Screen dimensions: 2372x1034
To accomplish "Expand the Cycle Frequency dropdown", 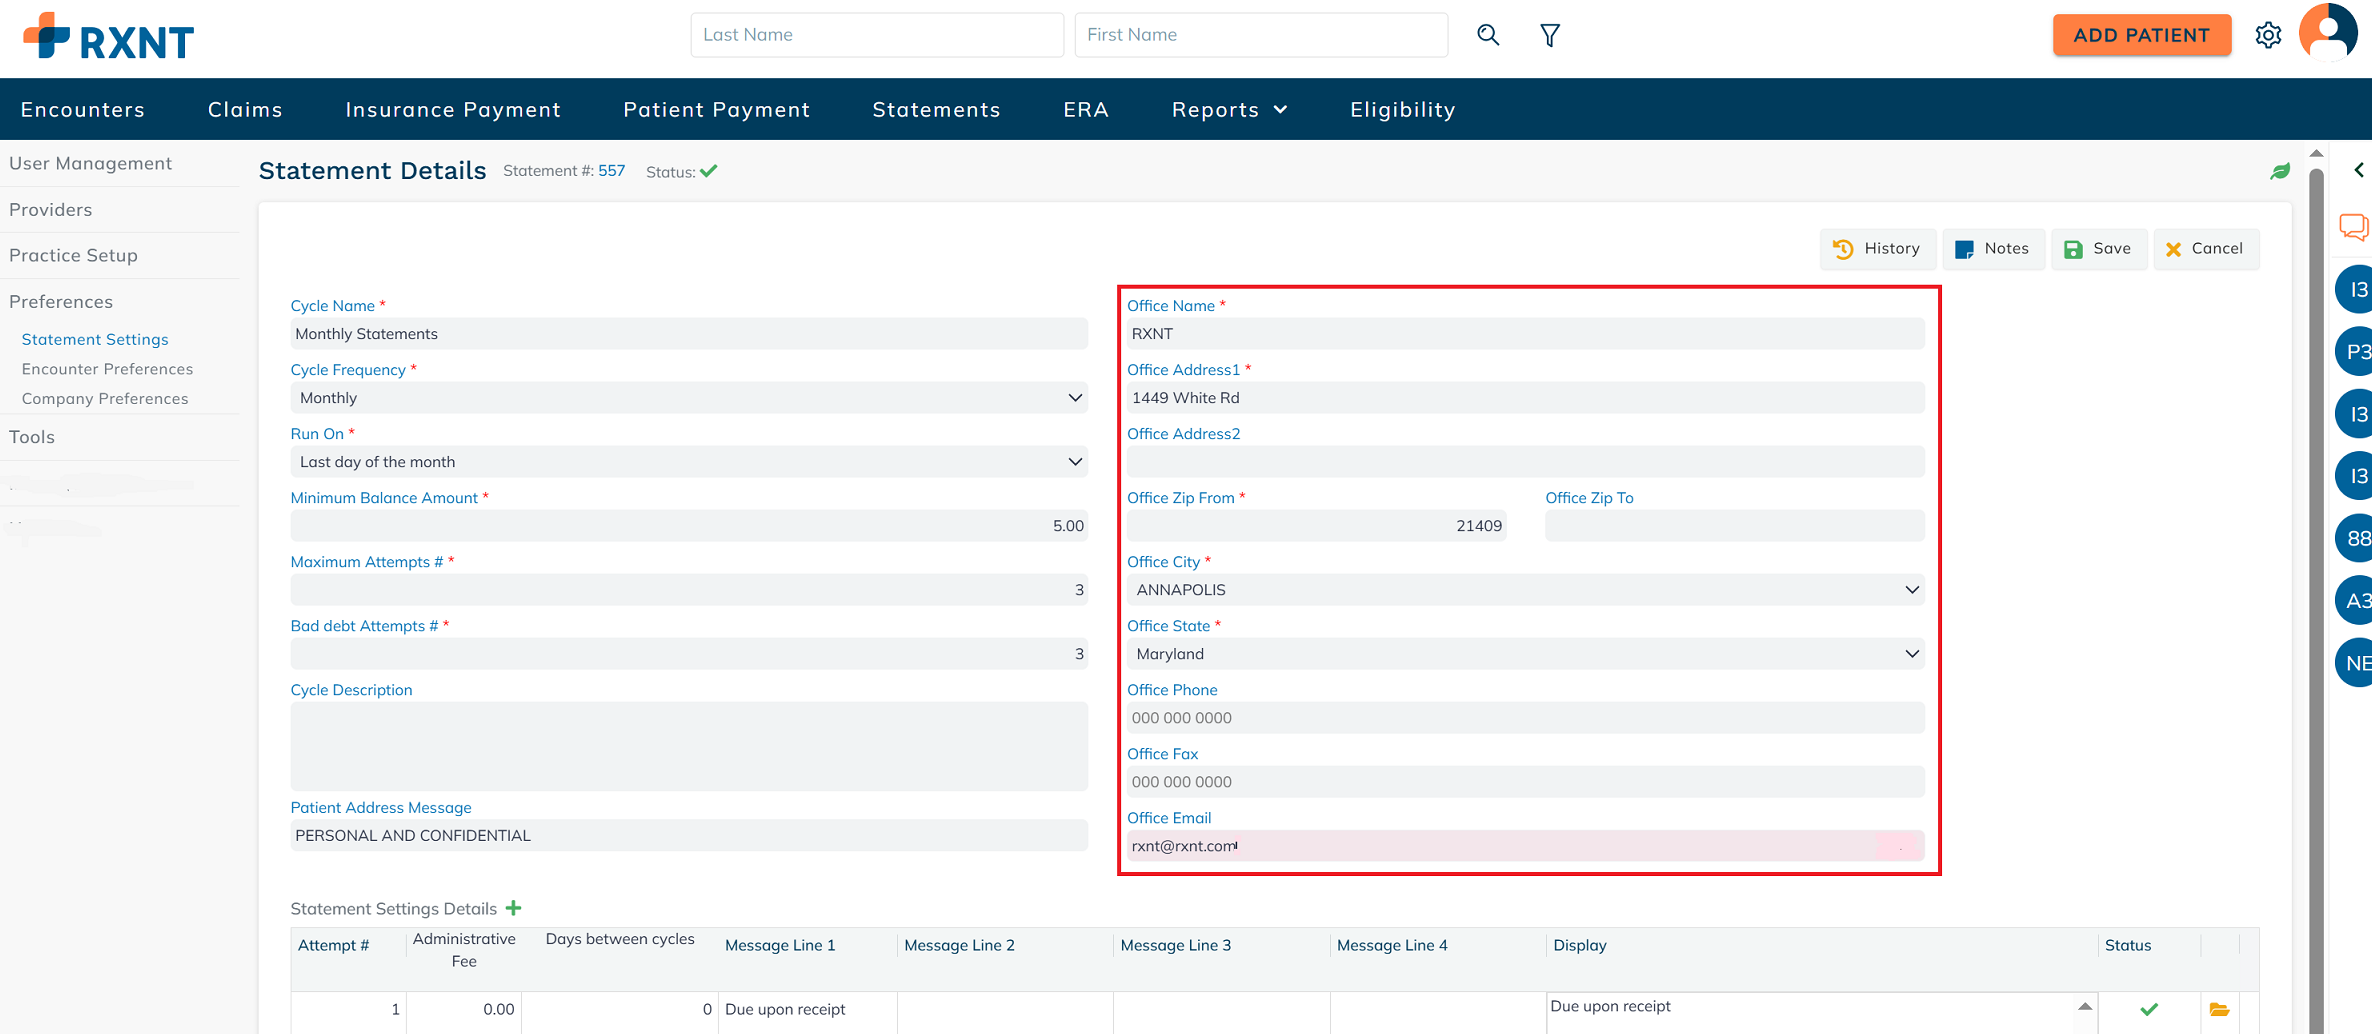I will click(1075, 398).
